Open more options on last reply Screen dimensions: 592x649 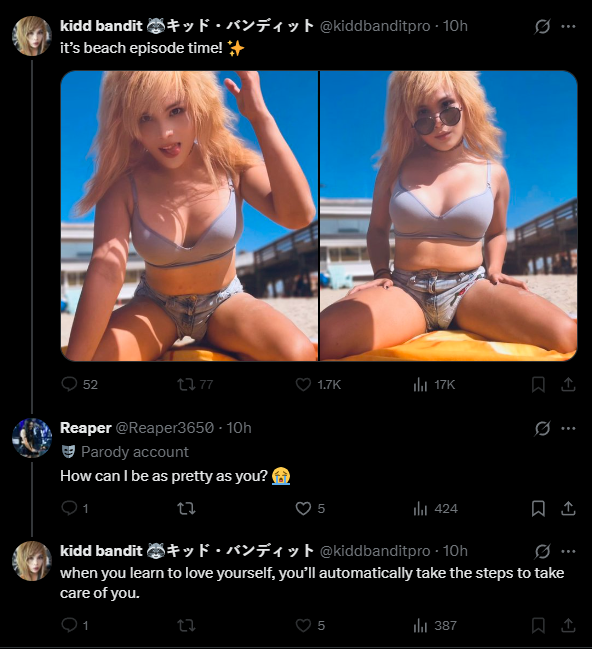tap(568, 551)
